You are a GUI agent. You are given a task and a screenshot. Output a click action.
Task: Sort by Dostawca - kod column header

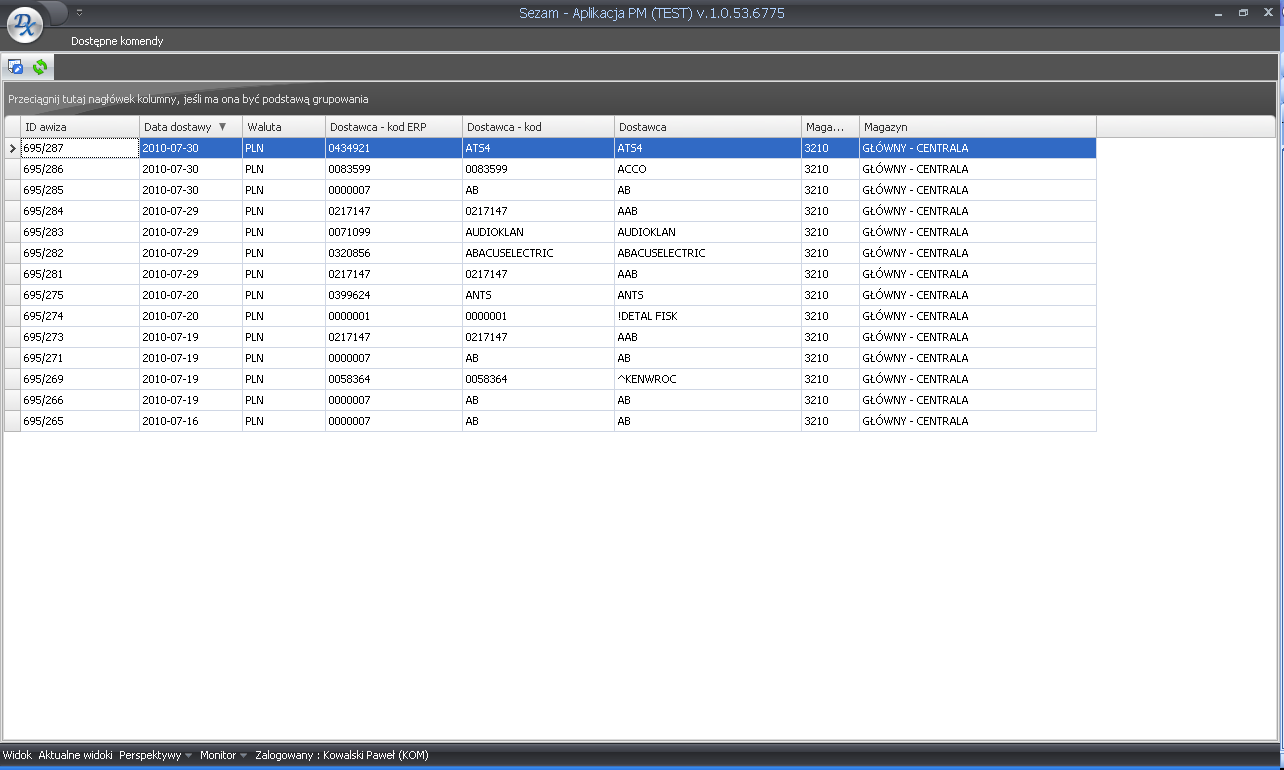click(x=538, y=127)
